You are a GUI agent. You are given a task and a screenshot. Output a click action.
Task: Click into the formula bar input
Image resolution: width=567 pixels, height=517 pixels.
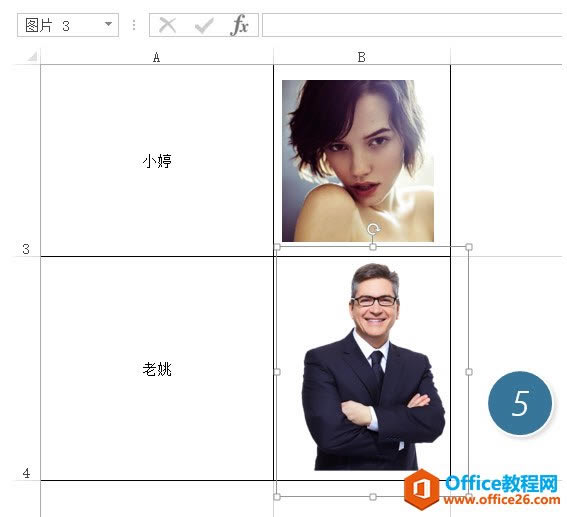(x=412, y=25)
